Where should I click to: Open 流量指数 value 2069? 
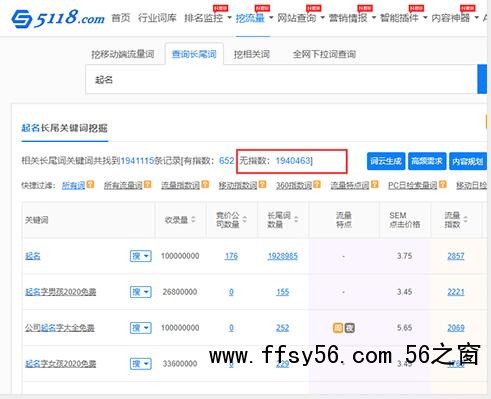(456, 328)
